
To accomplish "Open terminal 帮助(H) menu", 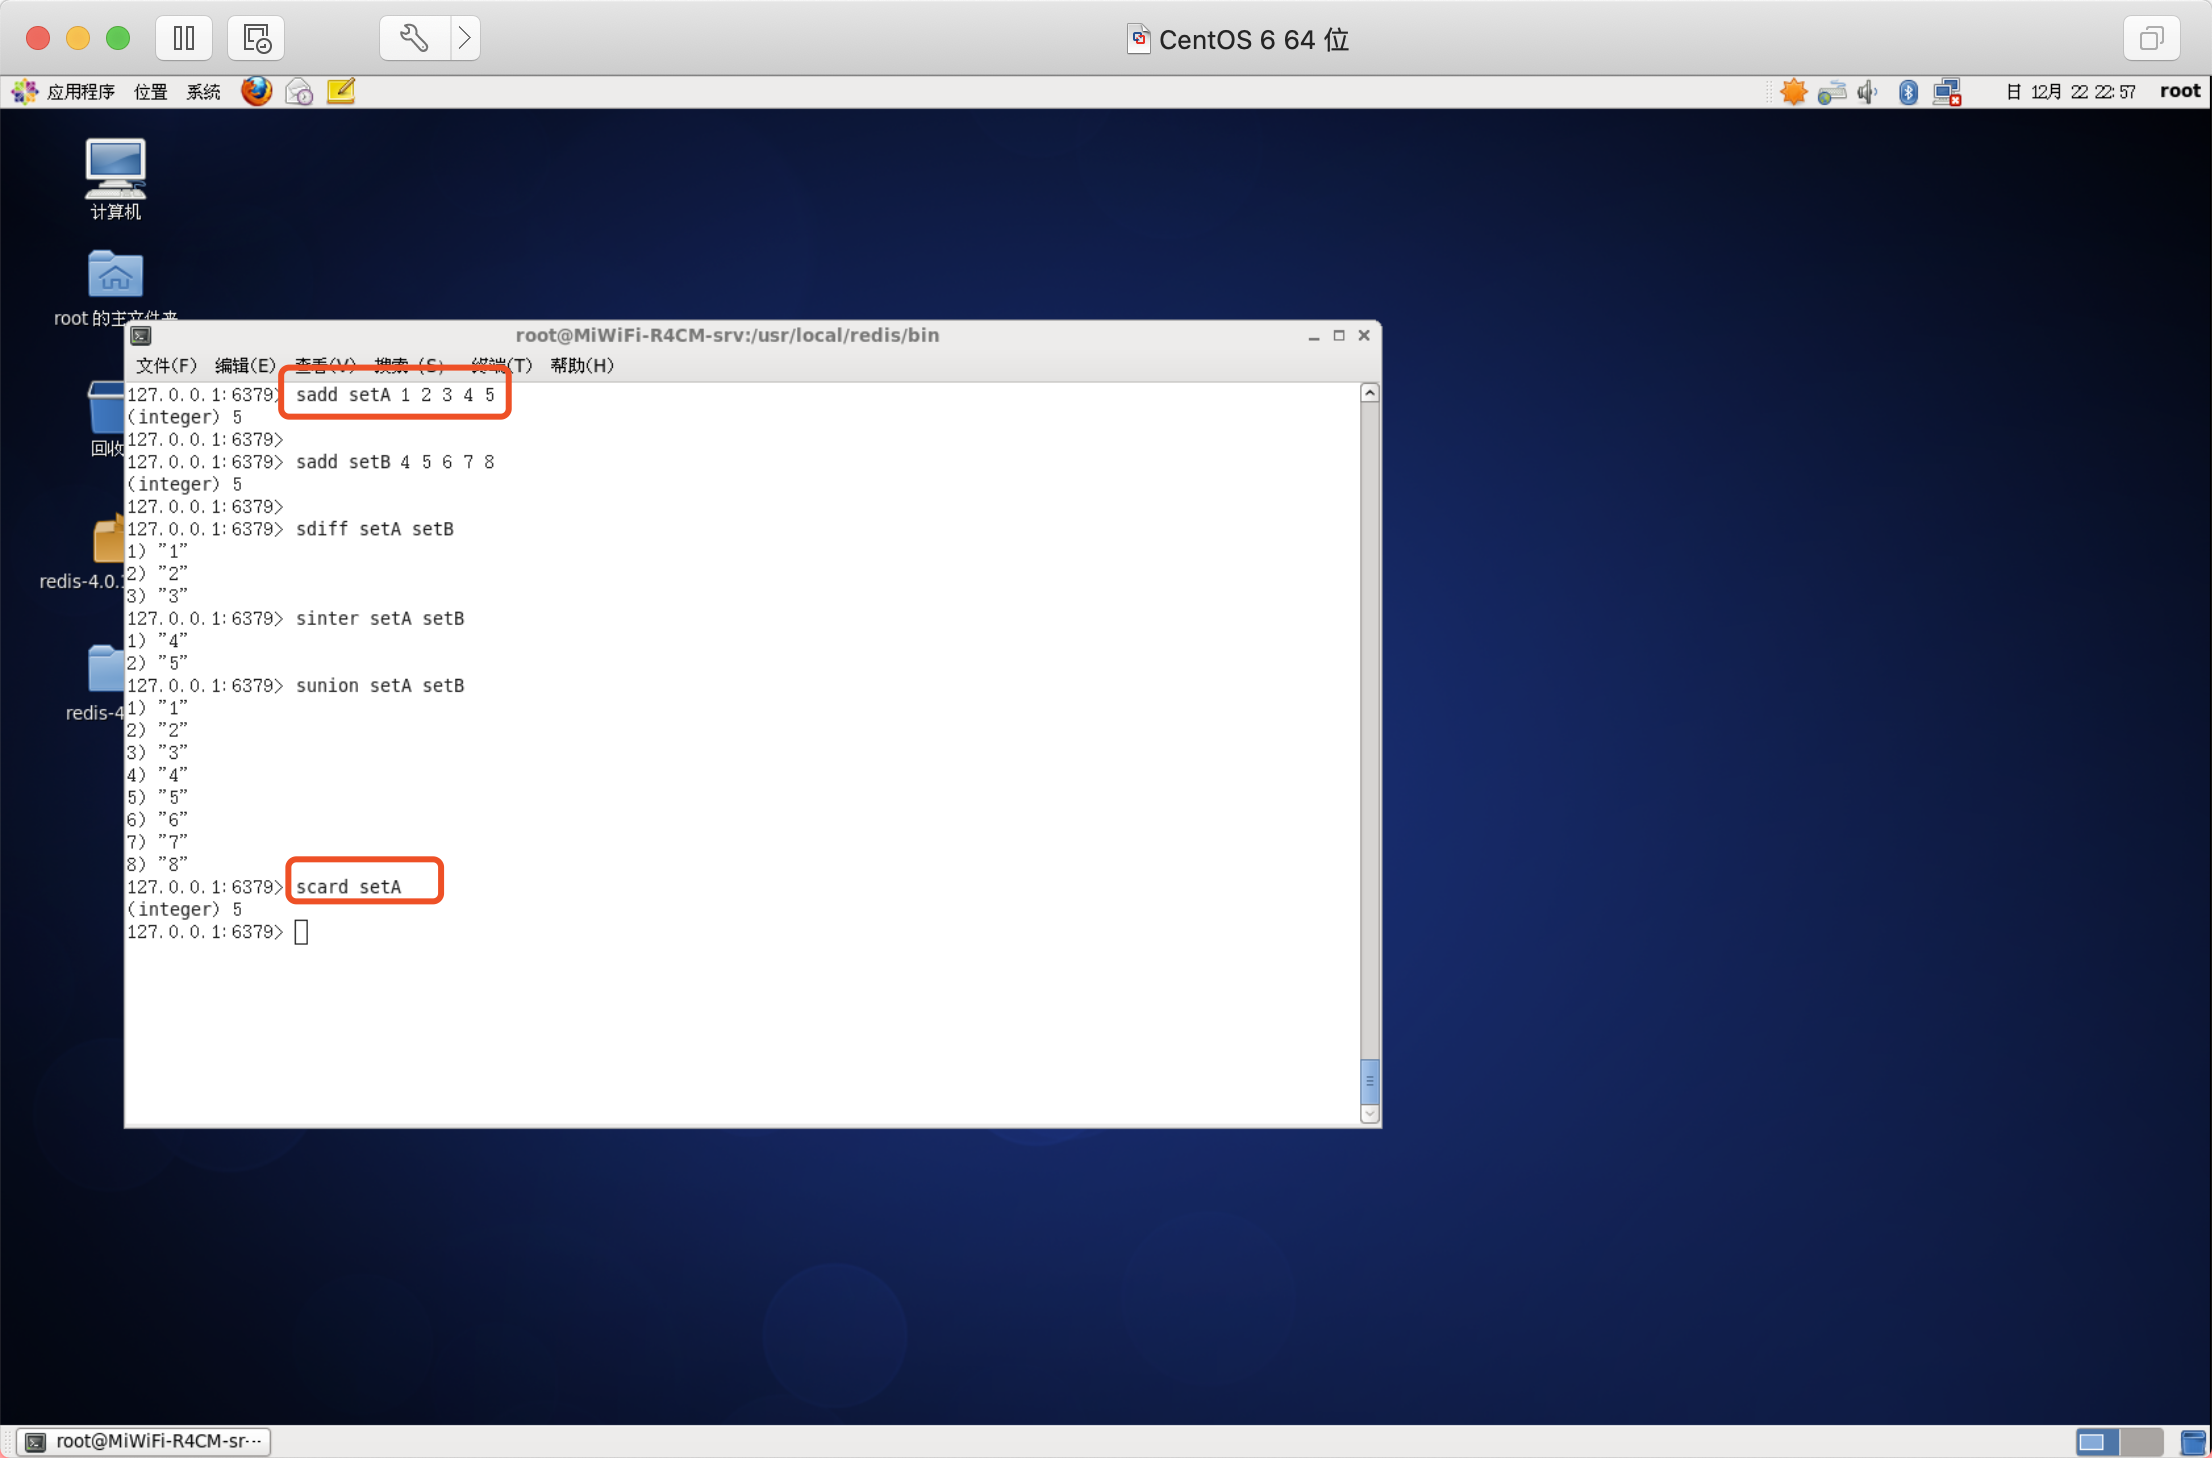I will [x=582, y=365].
